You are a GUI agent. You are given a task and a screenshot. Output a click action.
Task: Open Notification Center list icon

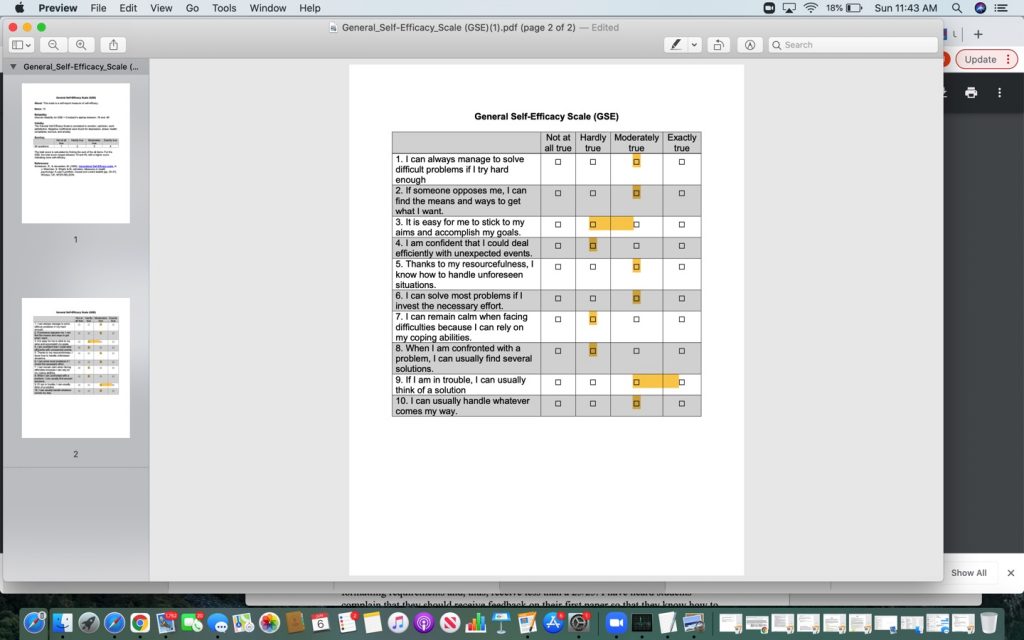[1001, 8]
